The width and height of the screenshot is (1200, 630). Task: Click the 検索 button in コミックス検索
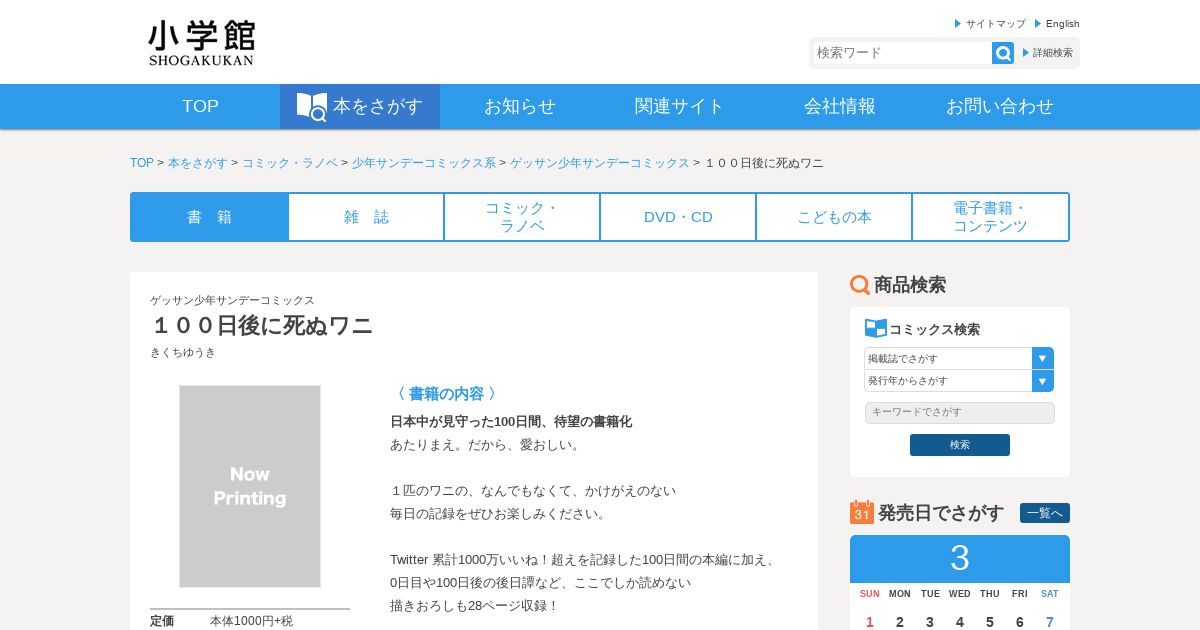(x=960, y=445)
